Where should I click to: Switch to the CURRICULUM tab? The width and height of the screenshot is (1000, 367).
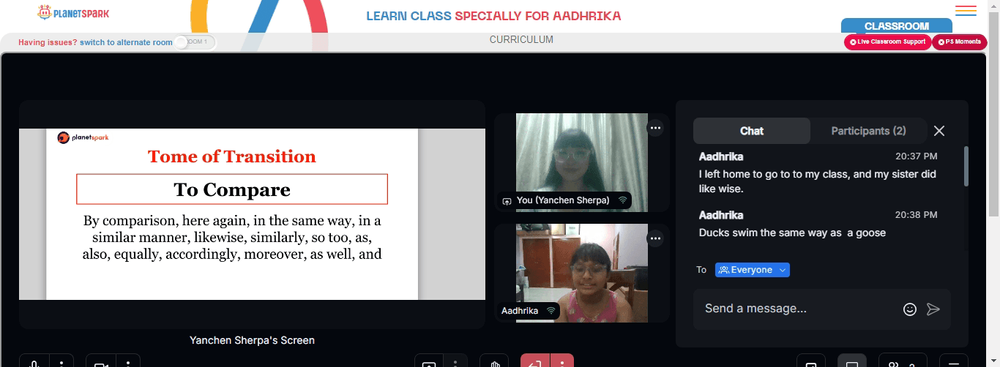click(x=521, y=40)
